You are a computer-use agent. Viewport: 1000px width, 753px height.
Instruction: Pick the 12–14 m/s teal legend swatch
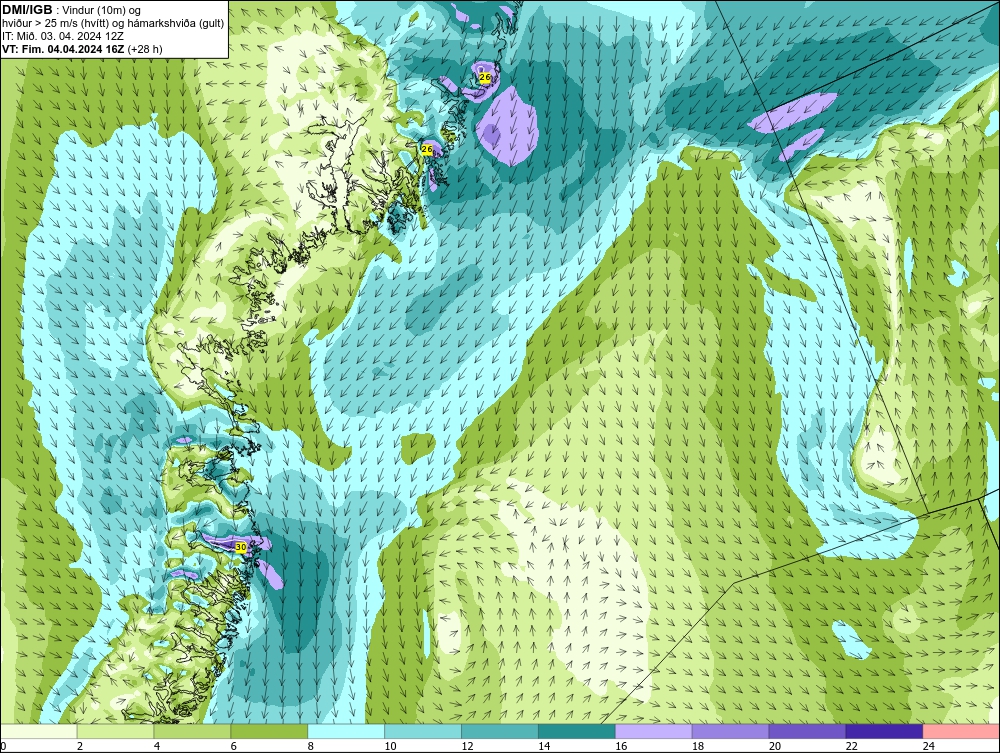pos(500,731)
